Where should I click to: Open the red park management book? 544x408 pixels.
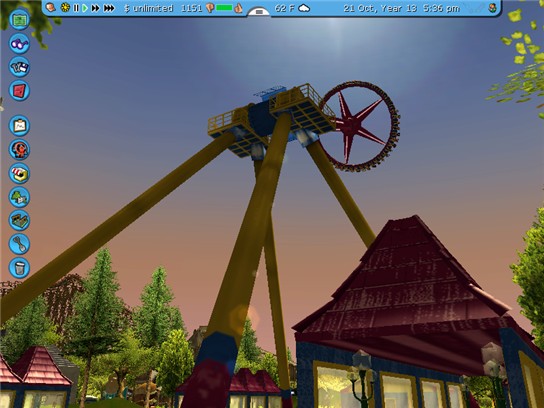coord(19,91)
